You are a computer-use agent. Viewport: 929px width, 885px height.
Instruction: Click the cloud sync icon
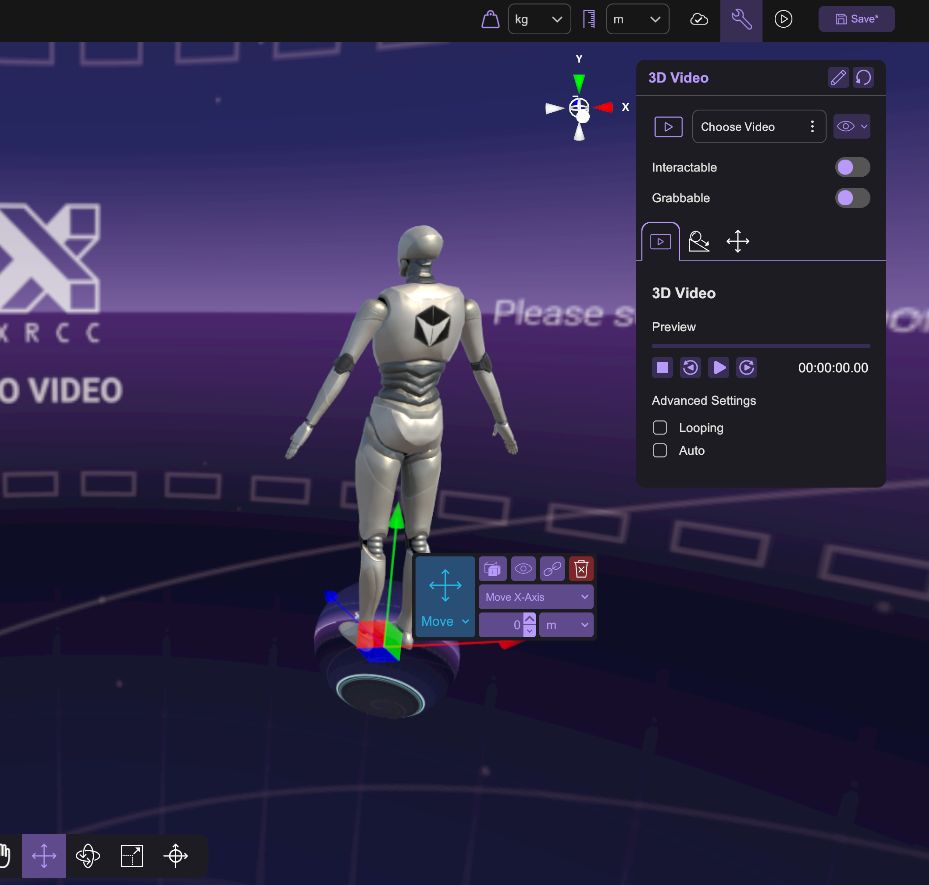700,19
